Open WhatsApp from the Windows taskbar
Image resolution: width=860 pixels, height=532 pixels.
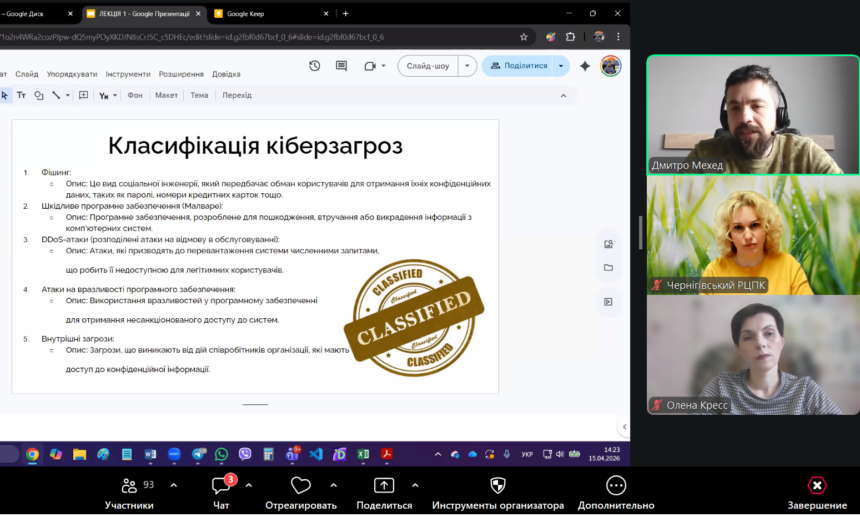tap(221, 454)
